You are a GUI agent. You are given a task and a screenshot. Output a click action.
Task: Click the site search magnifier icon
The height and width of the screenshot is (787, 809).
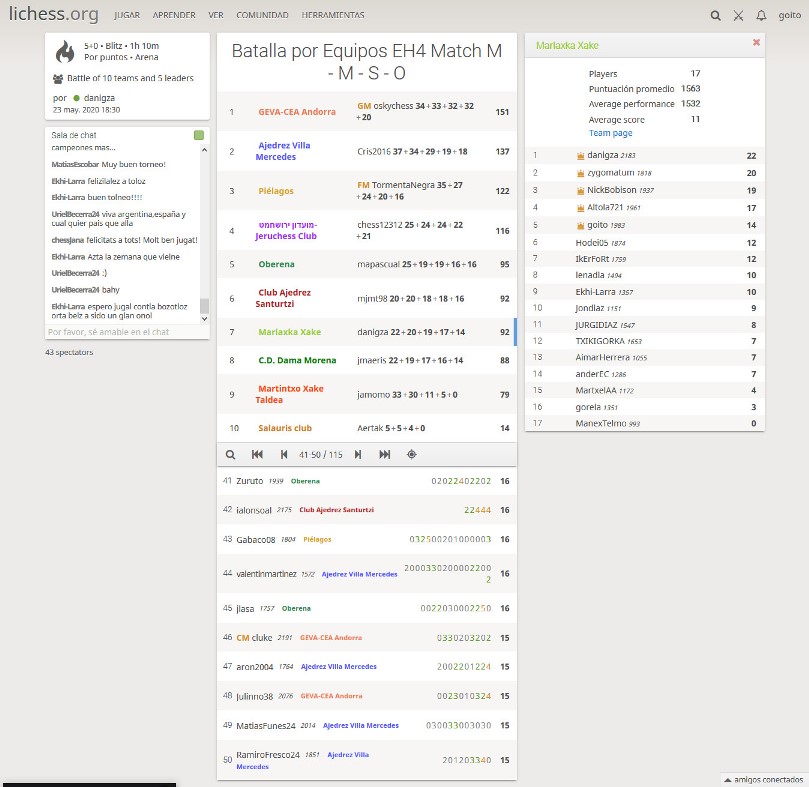pos(715,16)
